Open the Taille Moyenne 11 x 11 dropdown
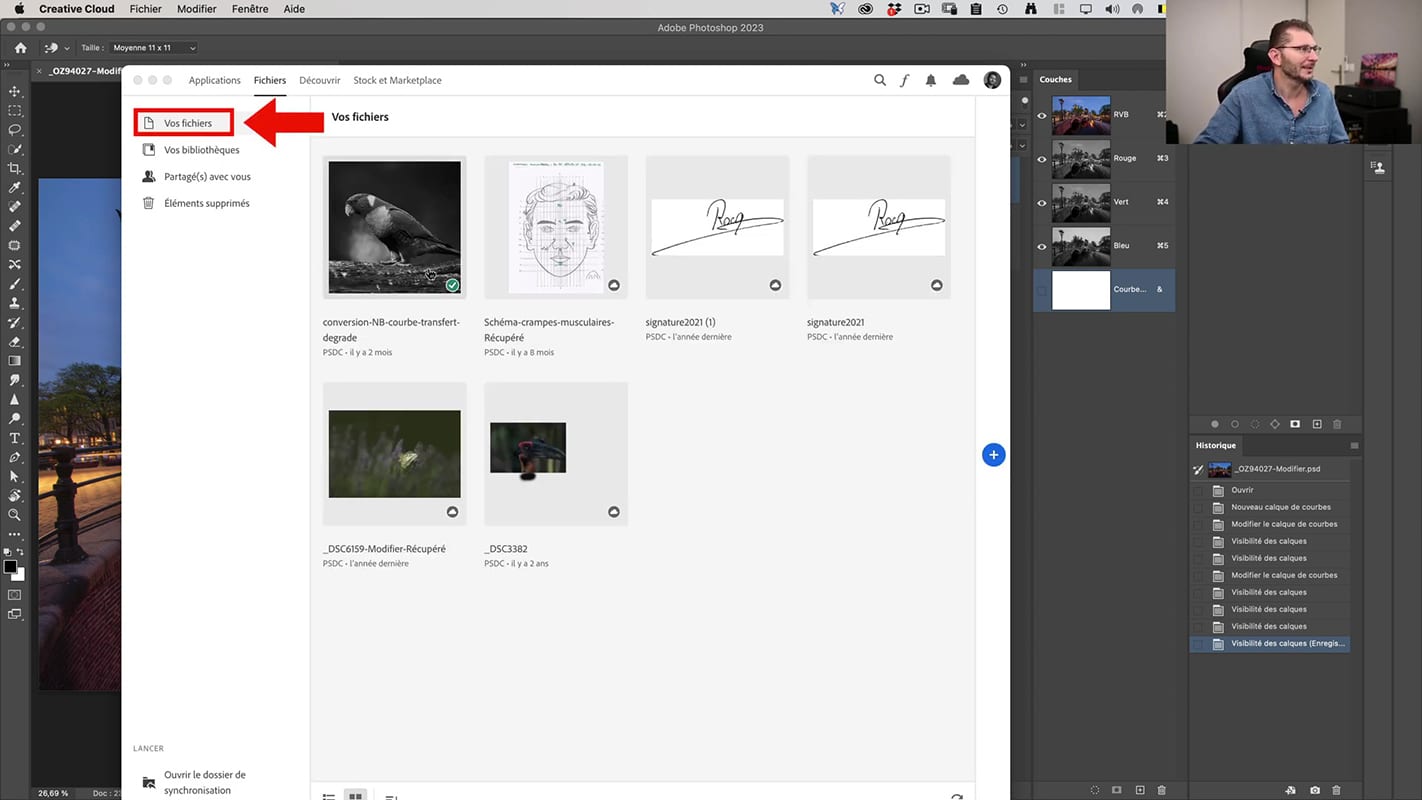 (154, 48)
